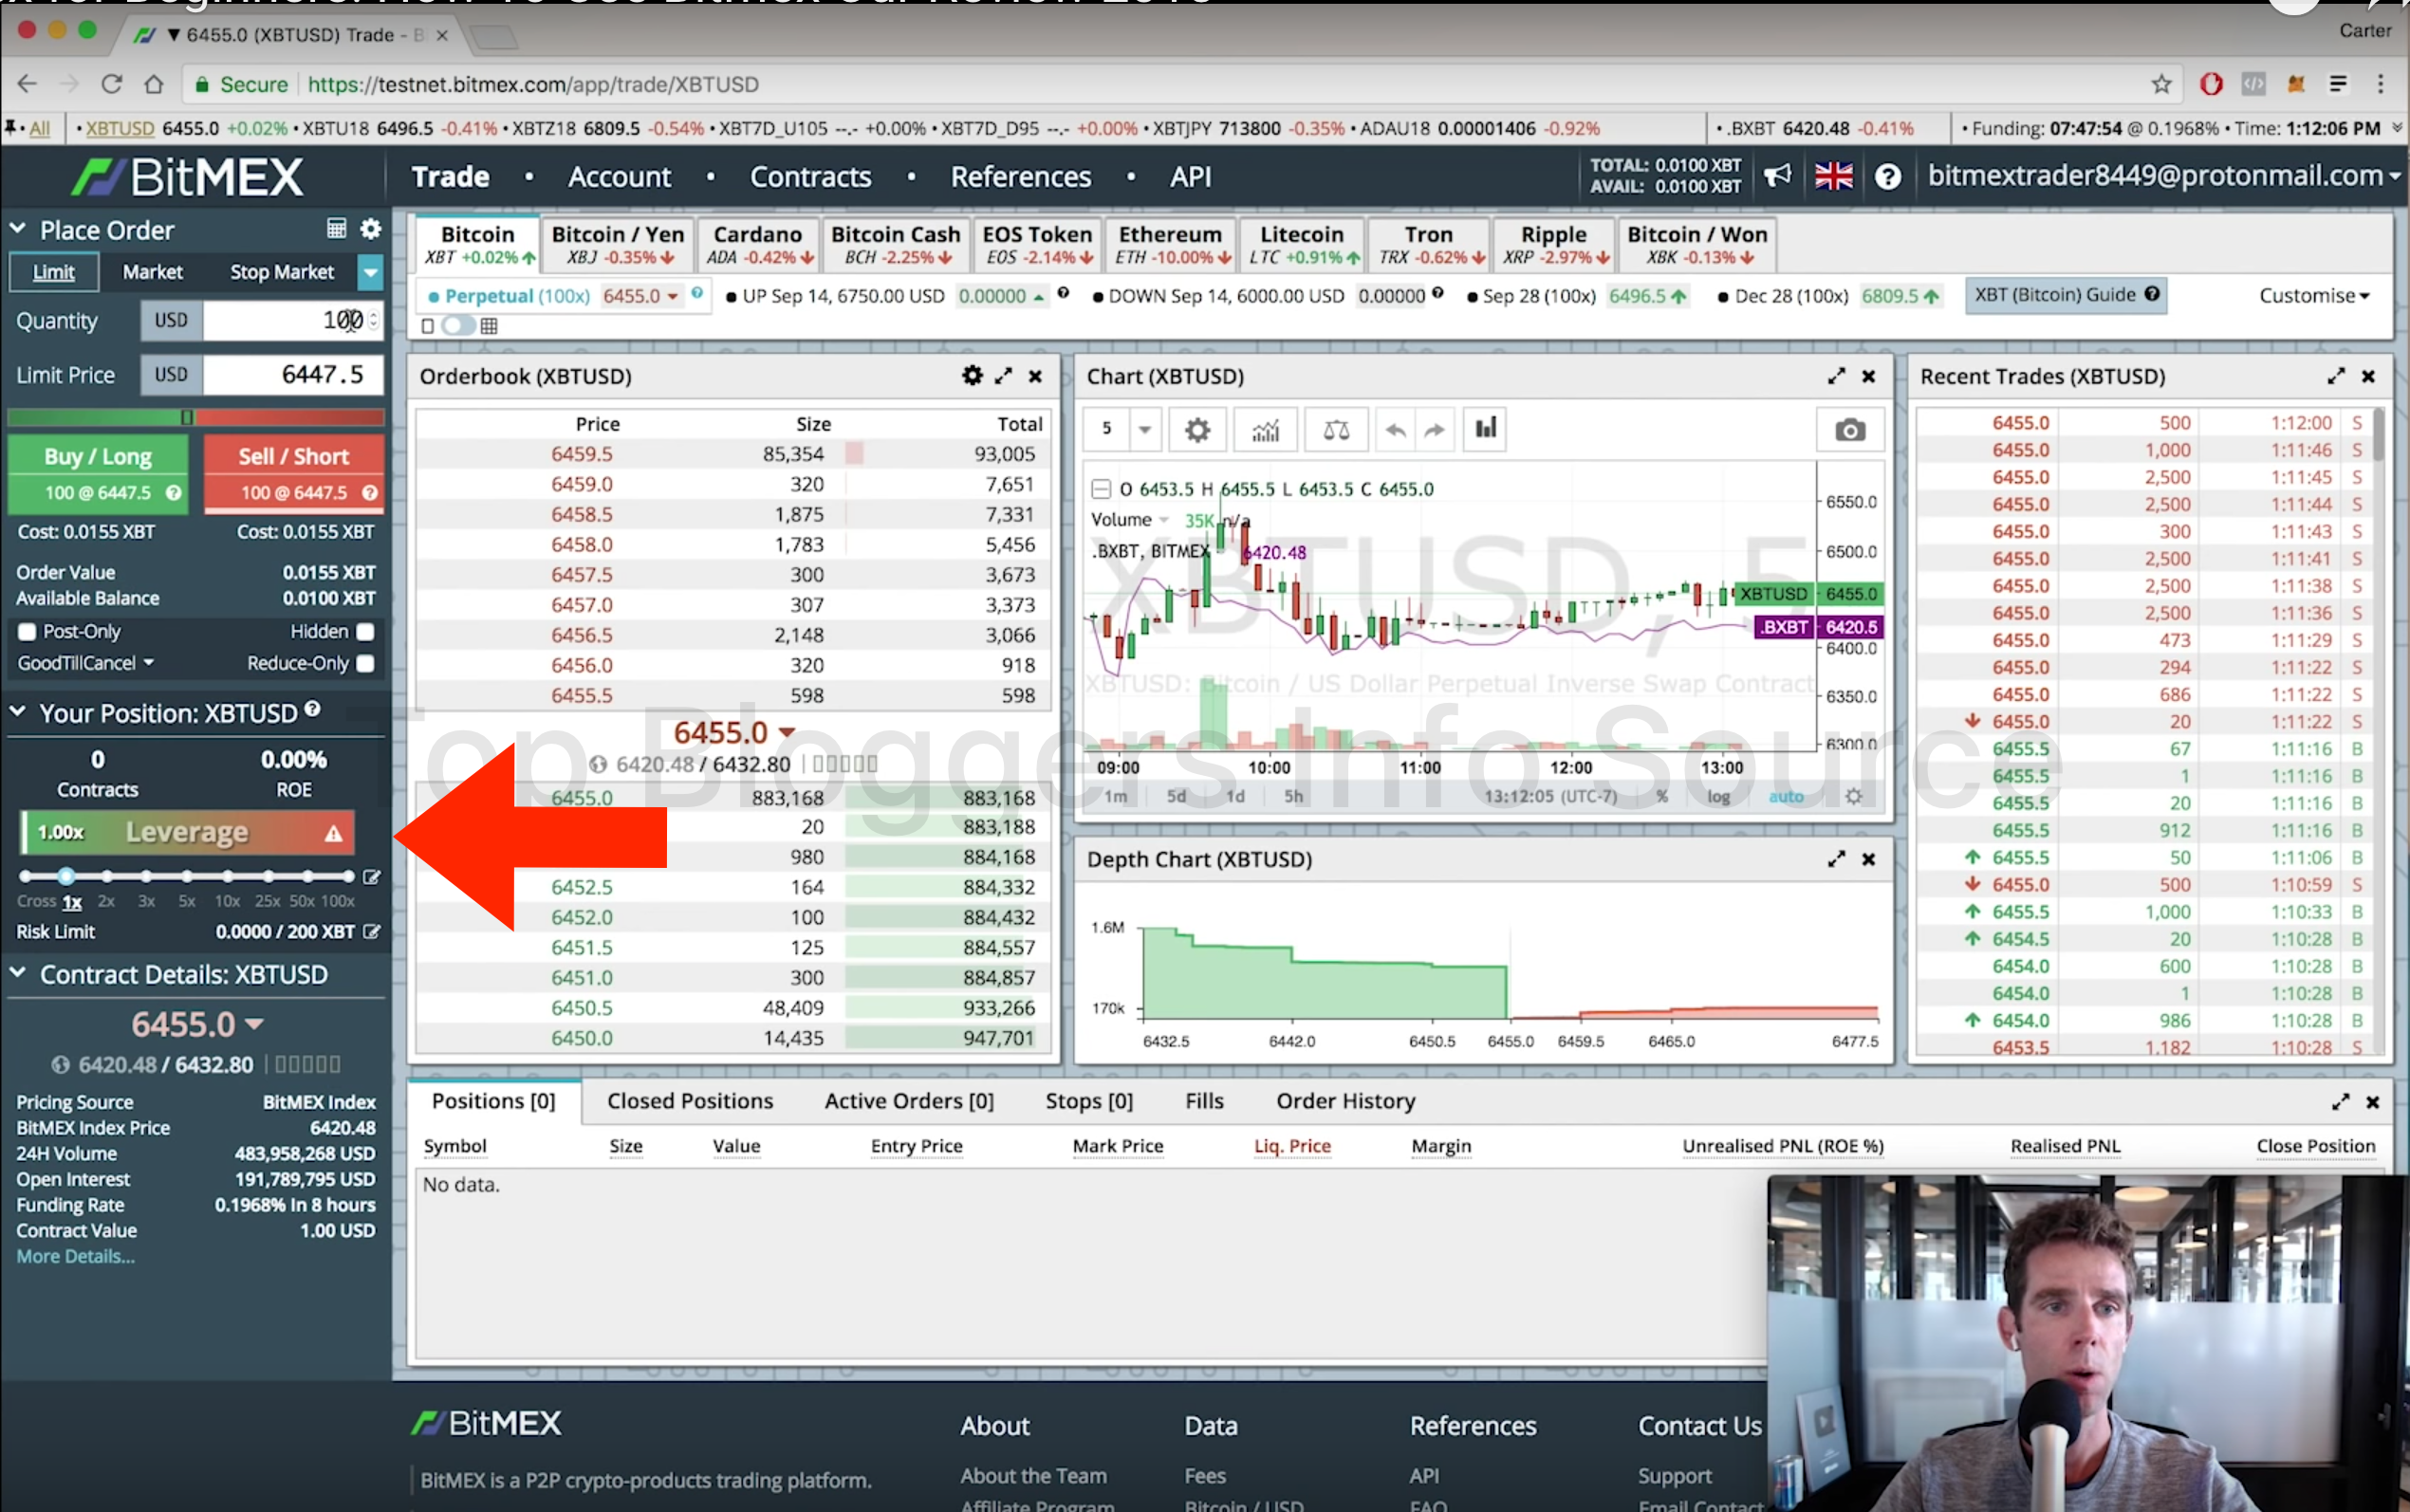Set leverage slider to 10x
Image resolution: width=2410 pixels, height=1512 pixels.
coord(228,877)
